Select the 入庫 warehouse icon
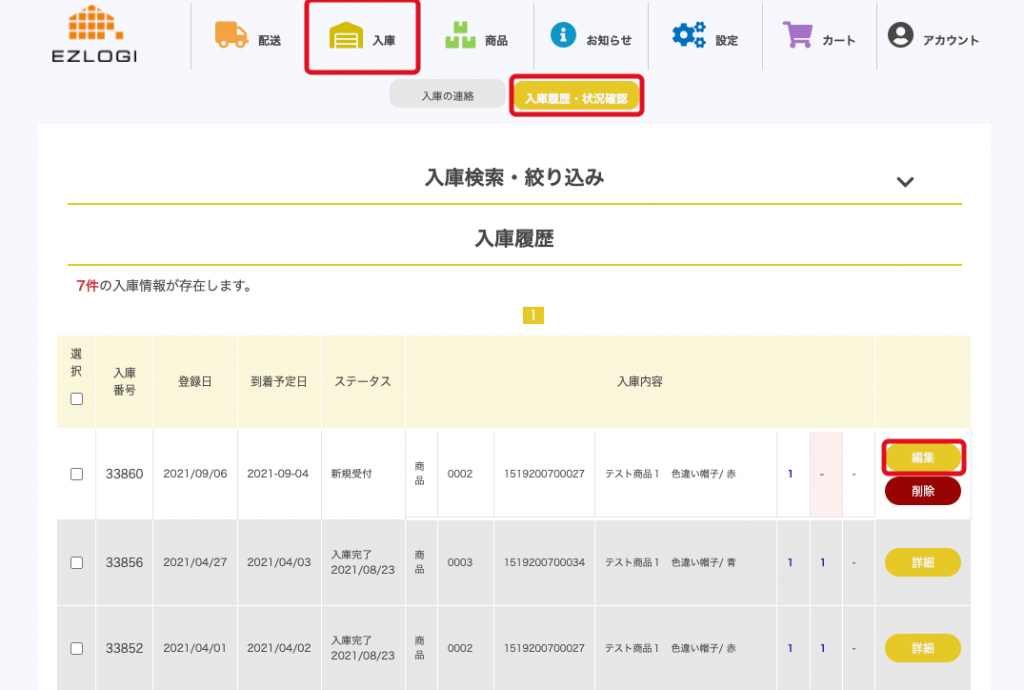This screenshot has height=690, width=1024. (x=346, y=38)
